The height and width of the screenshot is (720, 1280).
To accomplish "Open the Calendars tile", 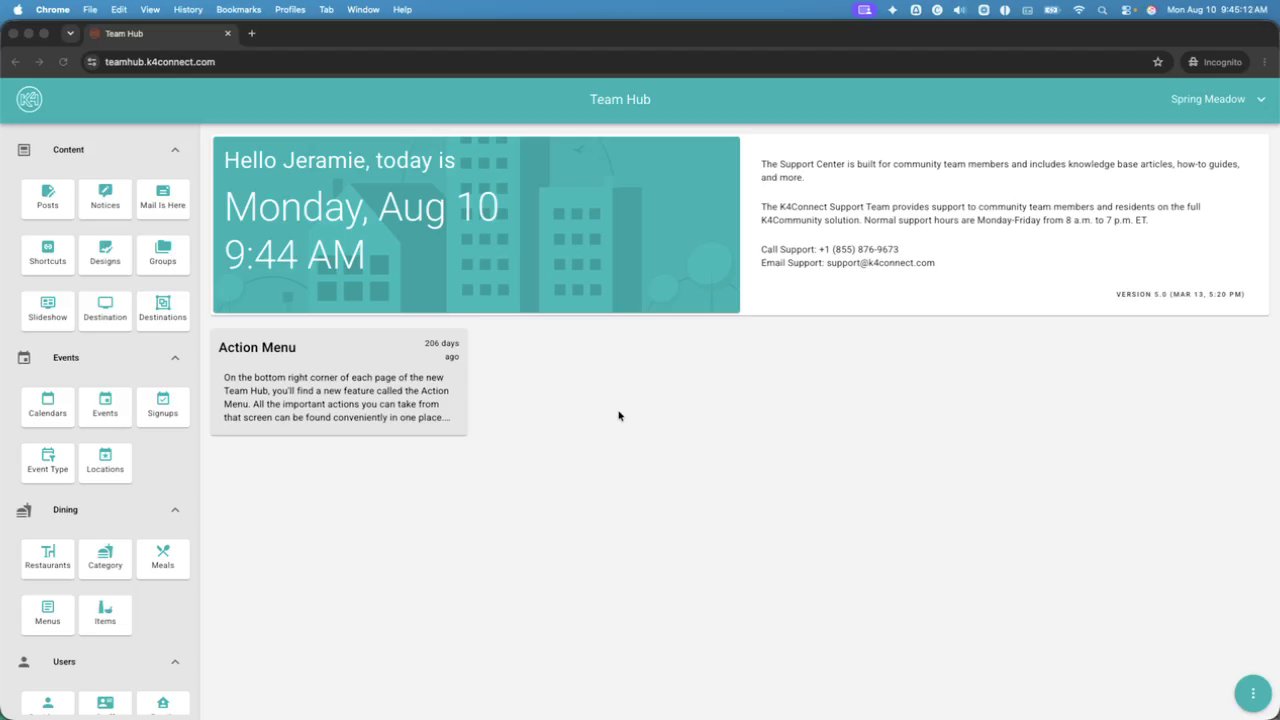I will pyautogui.click(x=48, y=406).
